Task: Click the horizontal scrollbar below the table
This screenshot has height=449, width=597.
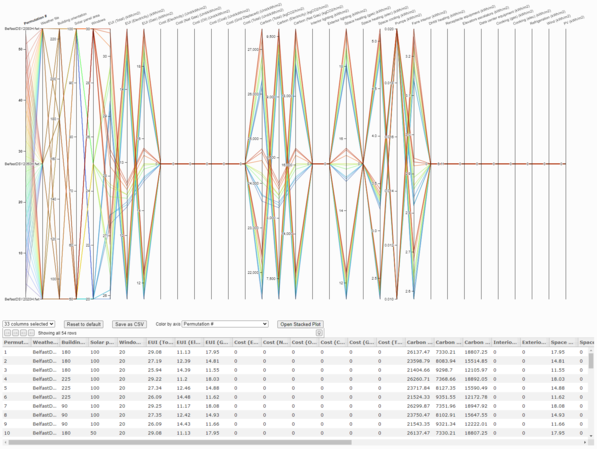Action: click(180, 442)
